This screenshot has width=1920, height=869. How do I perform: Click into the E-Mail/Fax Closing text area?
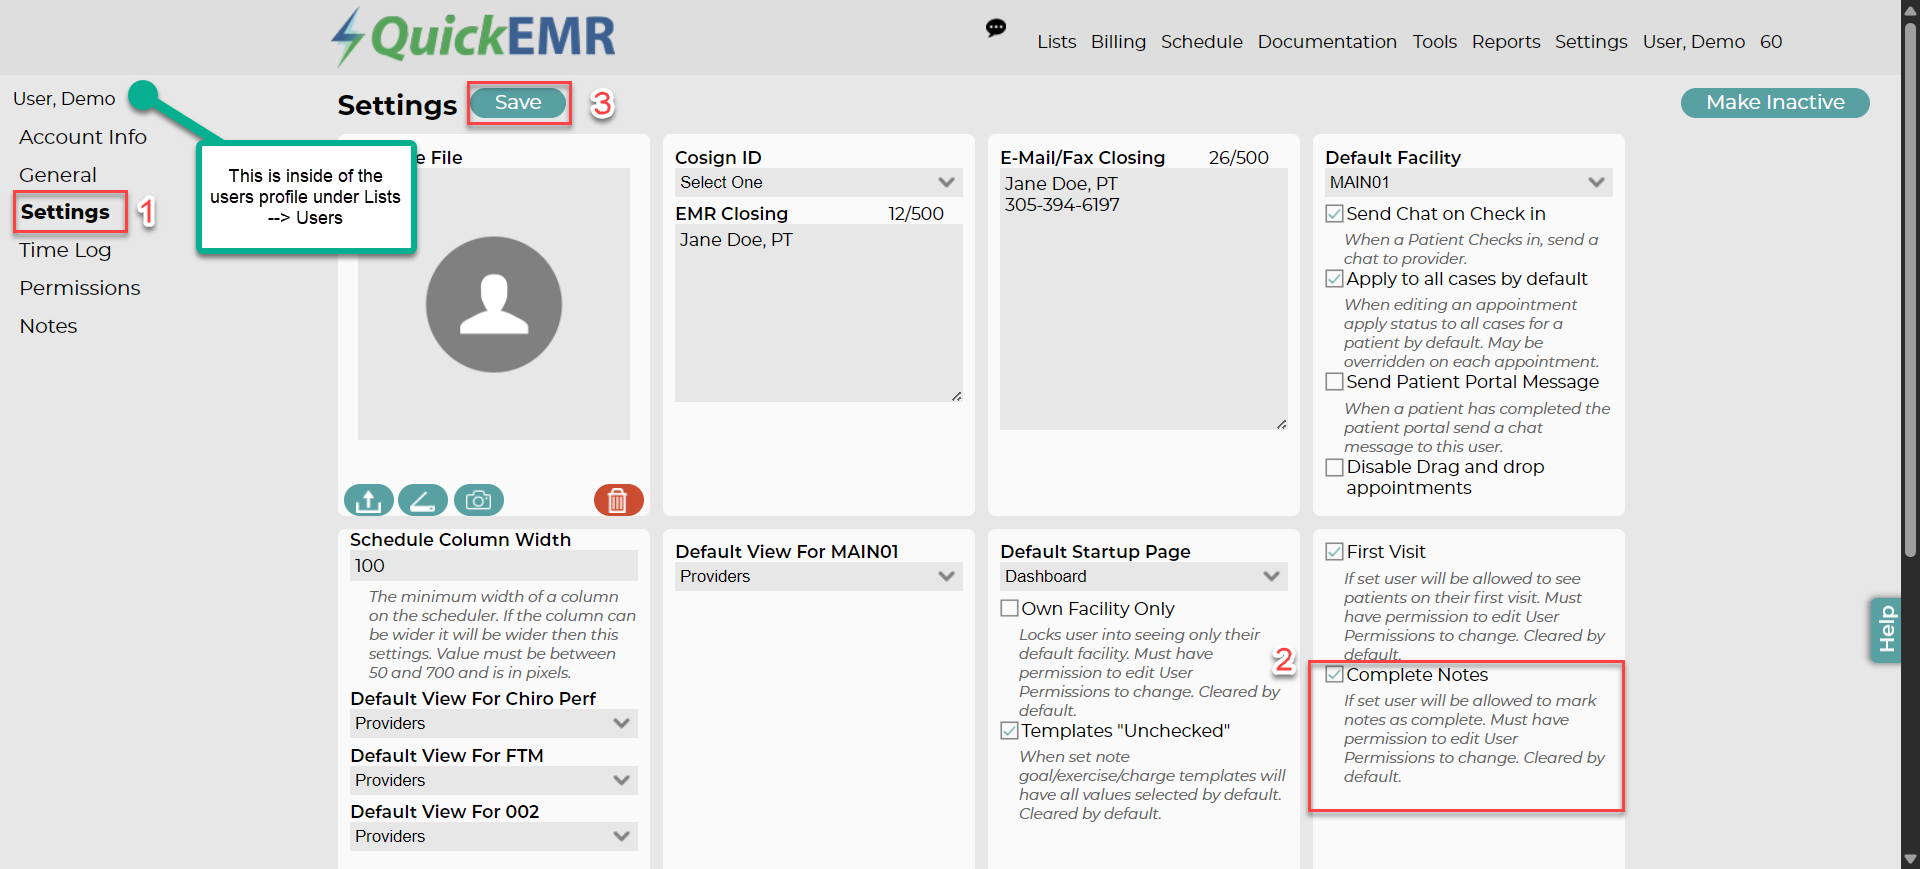[1143, 300]
